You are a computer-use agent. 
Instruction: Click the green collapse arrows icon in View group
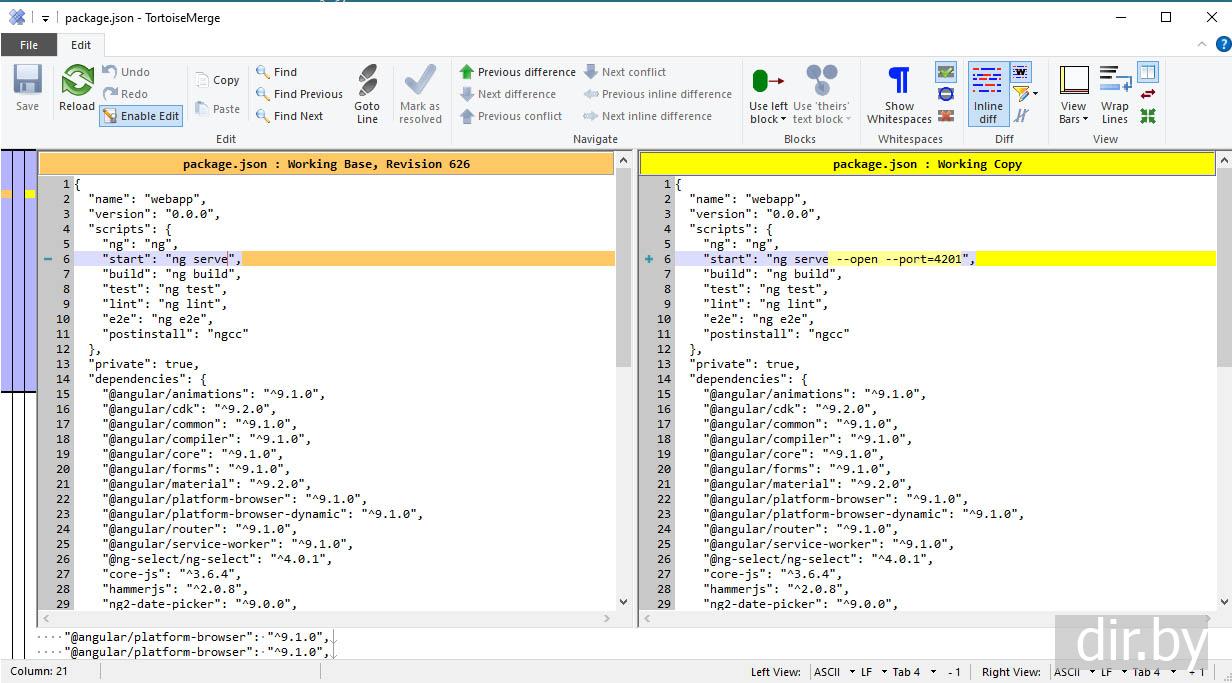[x=1148, y=116]
